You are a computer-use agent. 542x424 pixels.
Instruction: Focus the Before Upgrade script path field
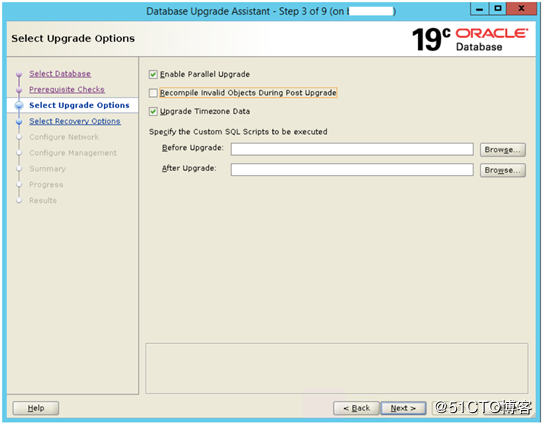point(352,149)
